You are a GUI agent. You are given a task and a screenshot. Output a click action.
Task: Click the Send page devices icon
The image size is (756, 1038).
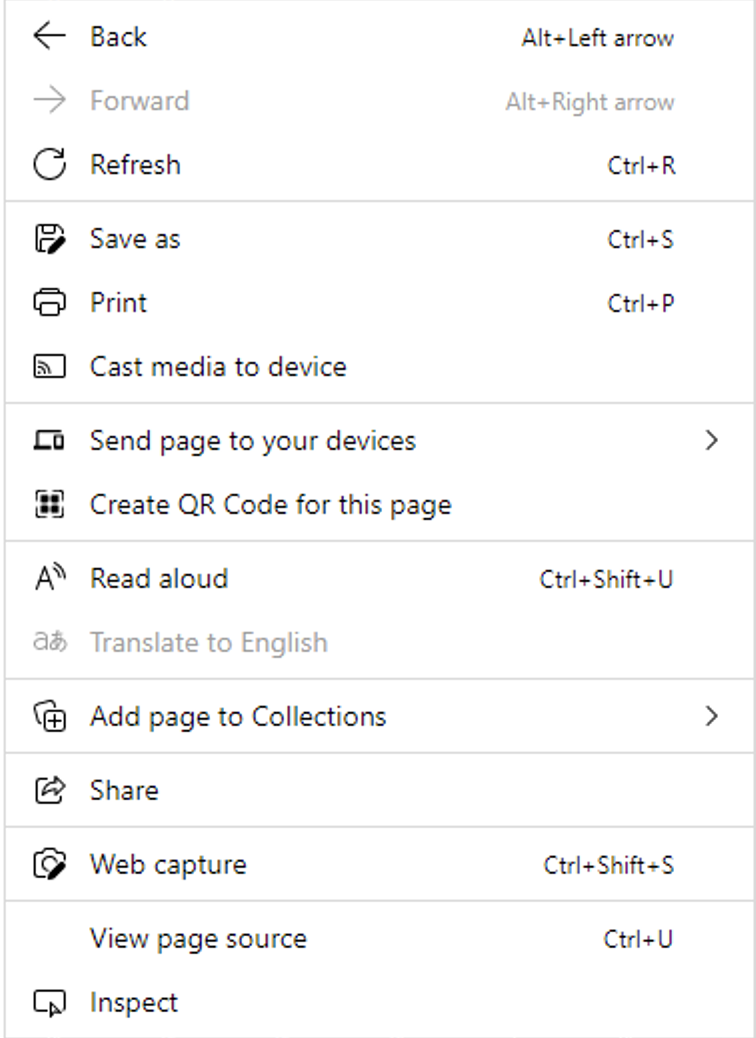coord(49,441)
